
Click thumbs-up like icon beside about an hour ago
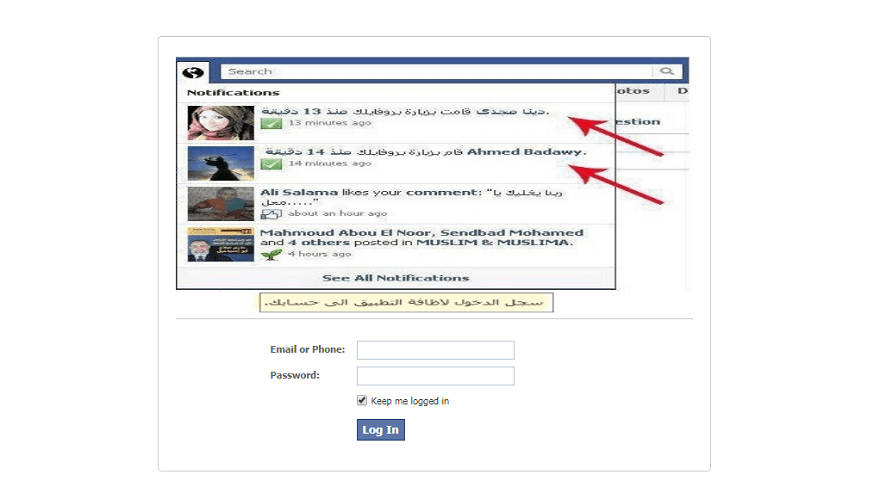click(x=271, y=214)
